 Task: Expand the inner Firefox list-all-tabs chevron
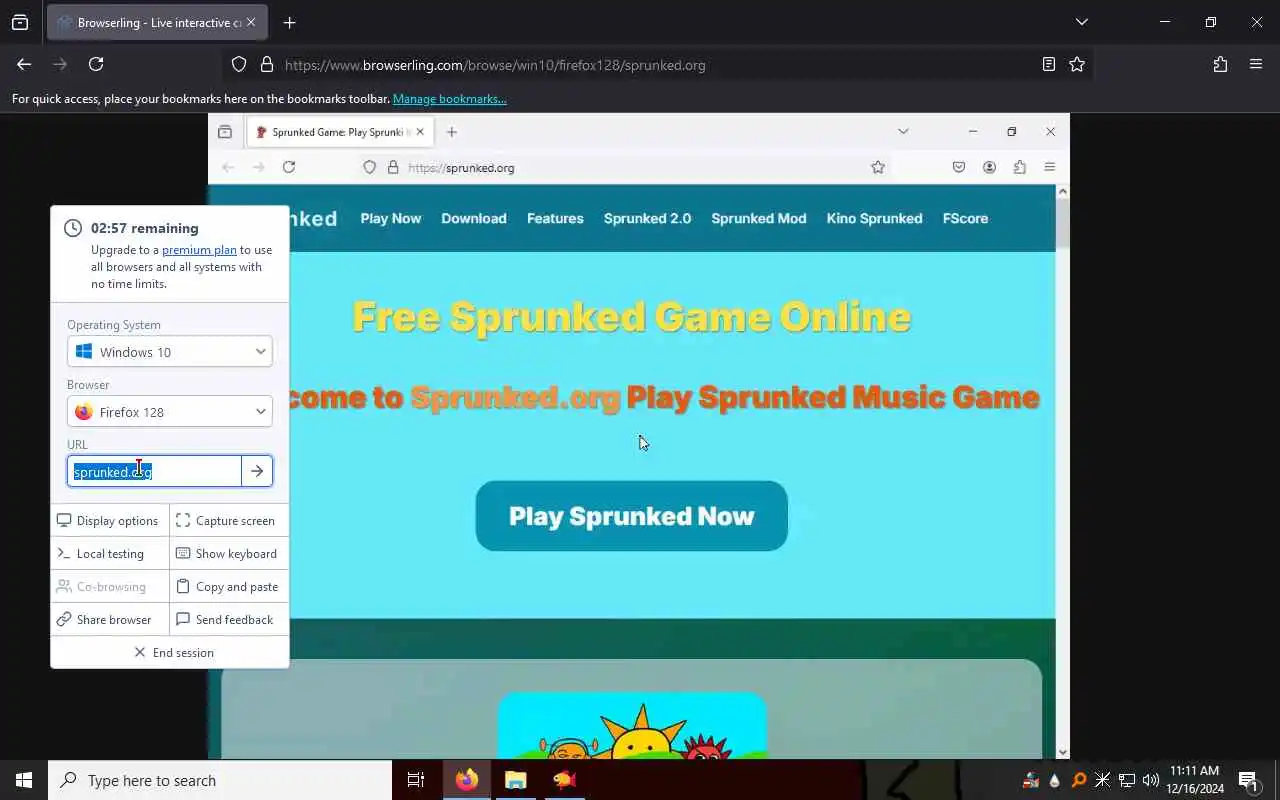[903, 132]
